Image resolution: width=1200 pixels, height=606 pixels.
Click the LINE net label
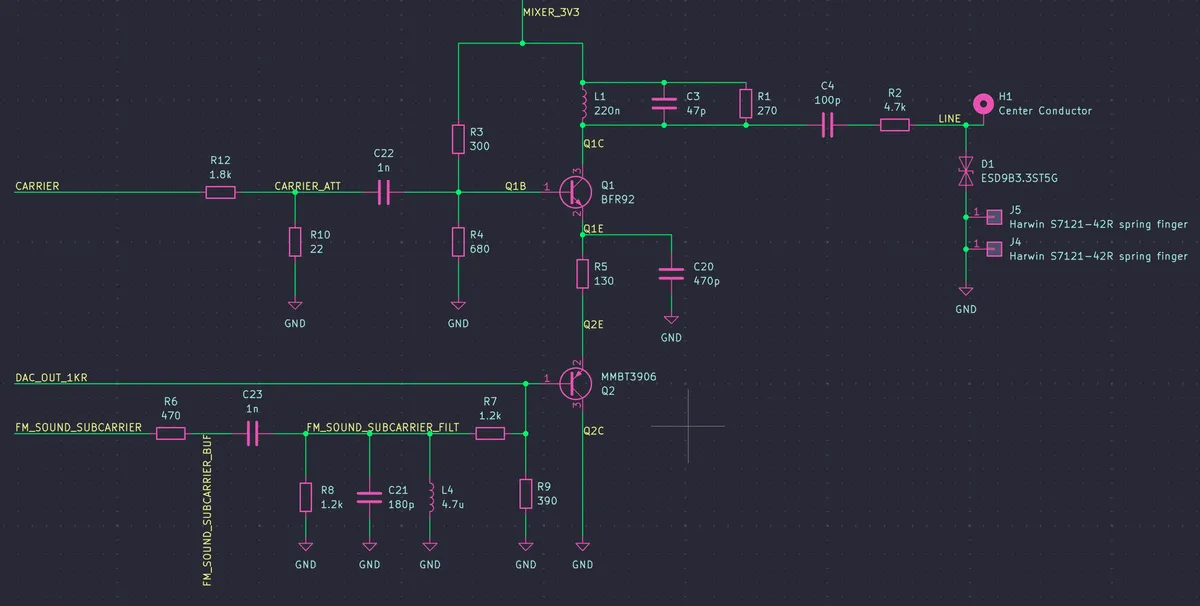pos(949,119)
